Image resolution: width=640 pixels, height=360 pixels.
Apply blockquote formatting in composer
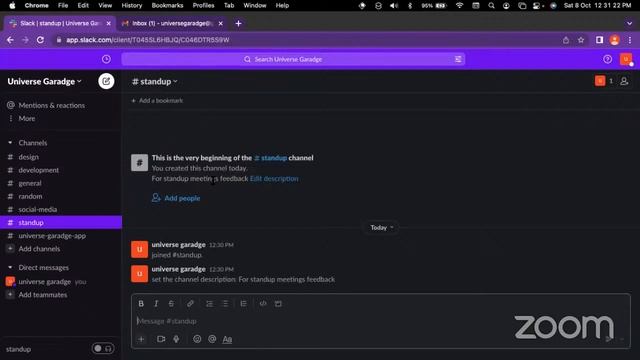point(244,304)
